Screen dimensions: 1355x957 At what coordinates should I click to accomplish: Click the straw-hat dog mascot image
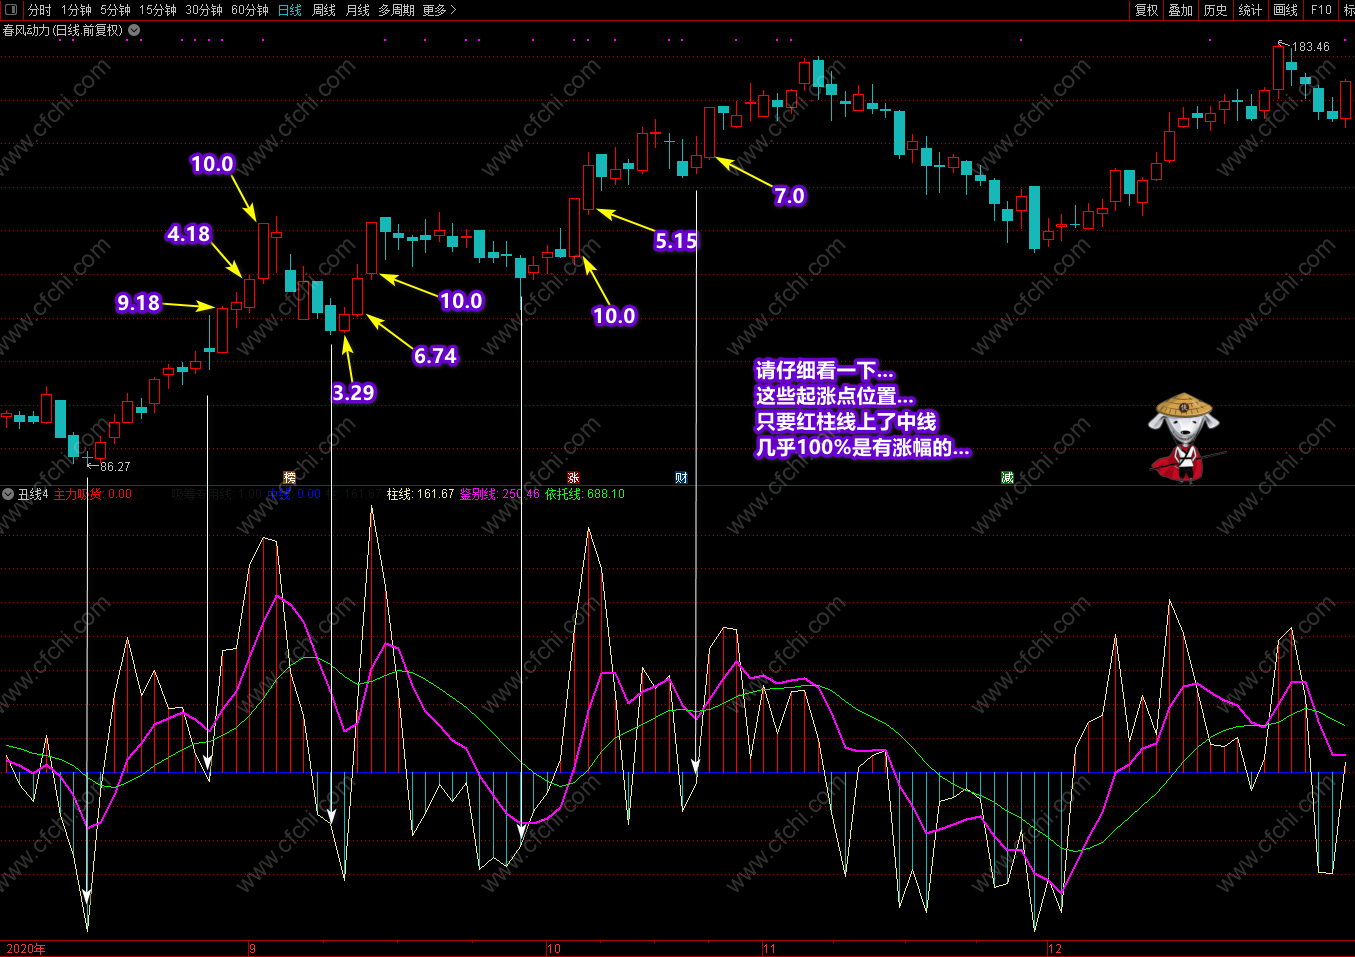1183,437
